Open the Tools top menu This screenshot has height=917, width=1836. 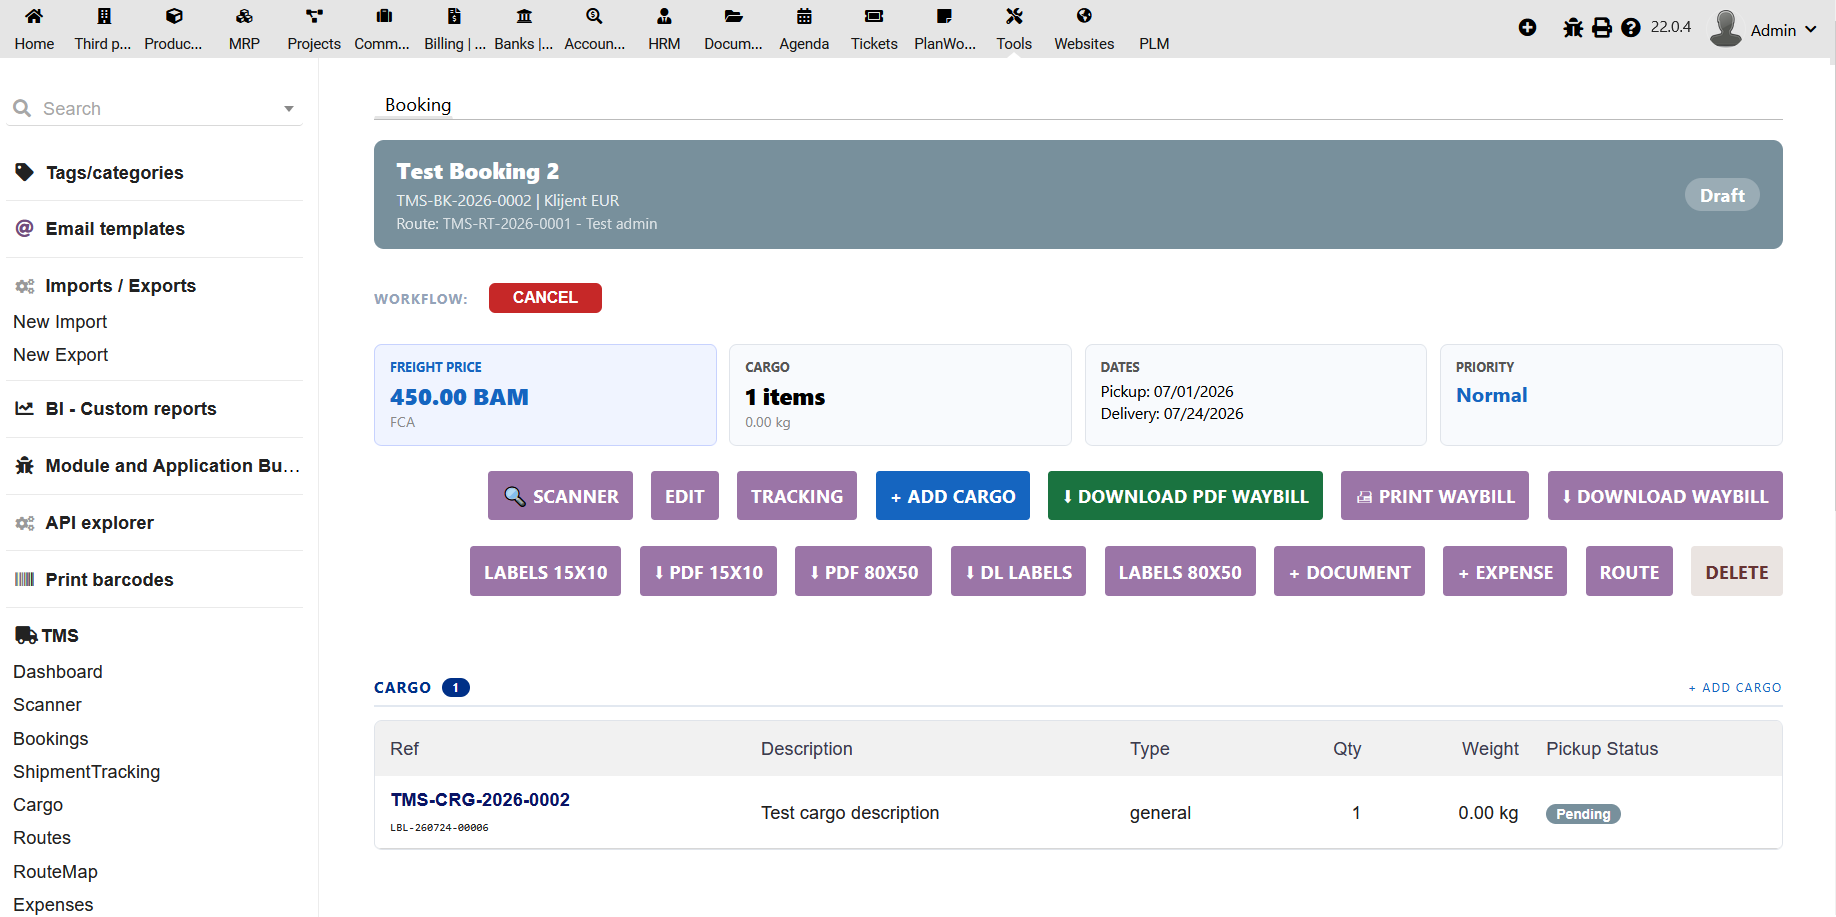1014,28
